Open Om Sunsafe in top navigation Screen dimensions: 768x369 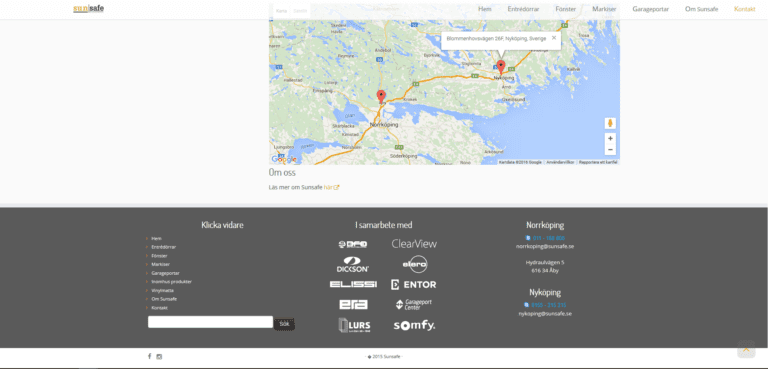pos(701,9)
